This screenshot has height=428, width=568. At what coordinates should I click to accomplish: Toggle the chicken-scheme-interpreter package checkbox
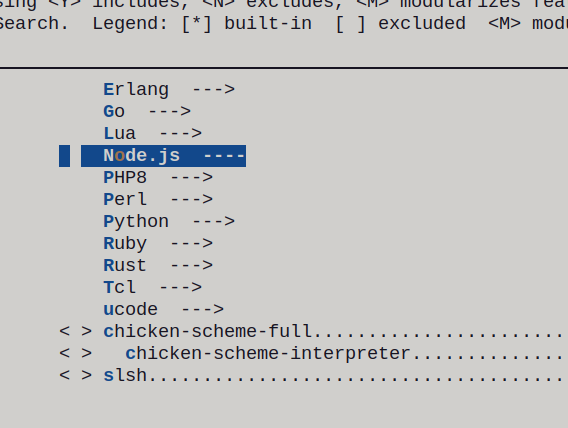tap(75, 354)
